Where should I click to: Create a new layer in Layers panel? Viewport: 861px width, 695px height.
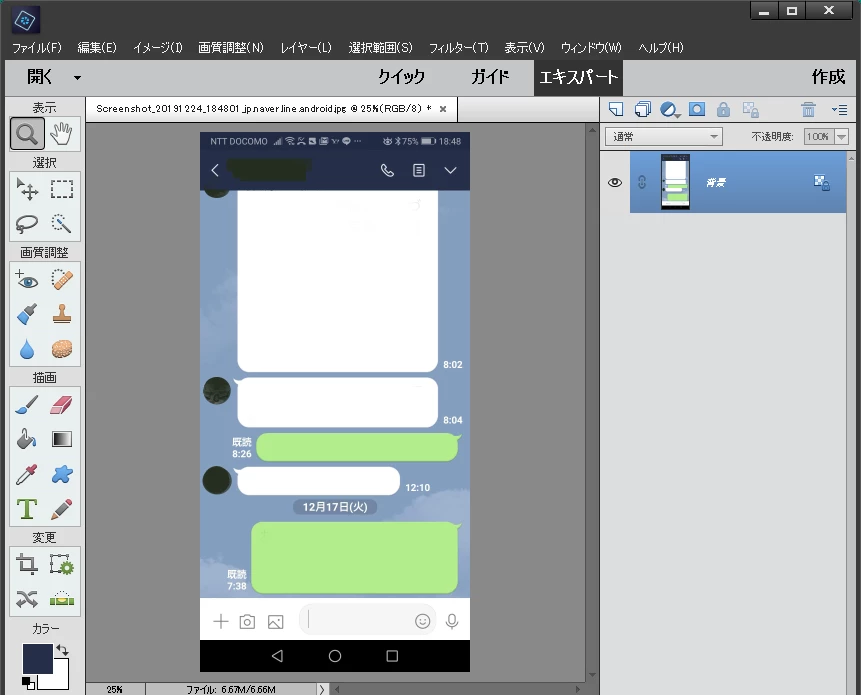pyautogui.click(x=616, y=109)
